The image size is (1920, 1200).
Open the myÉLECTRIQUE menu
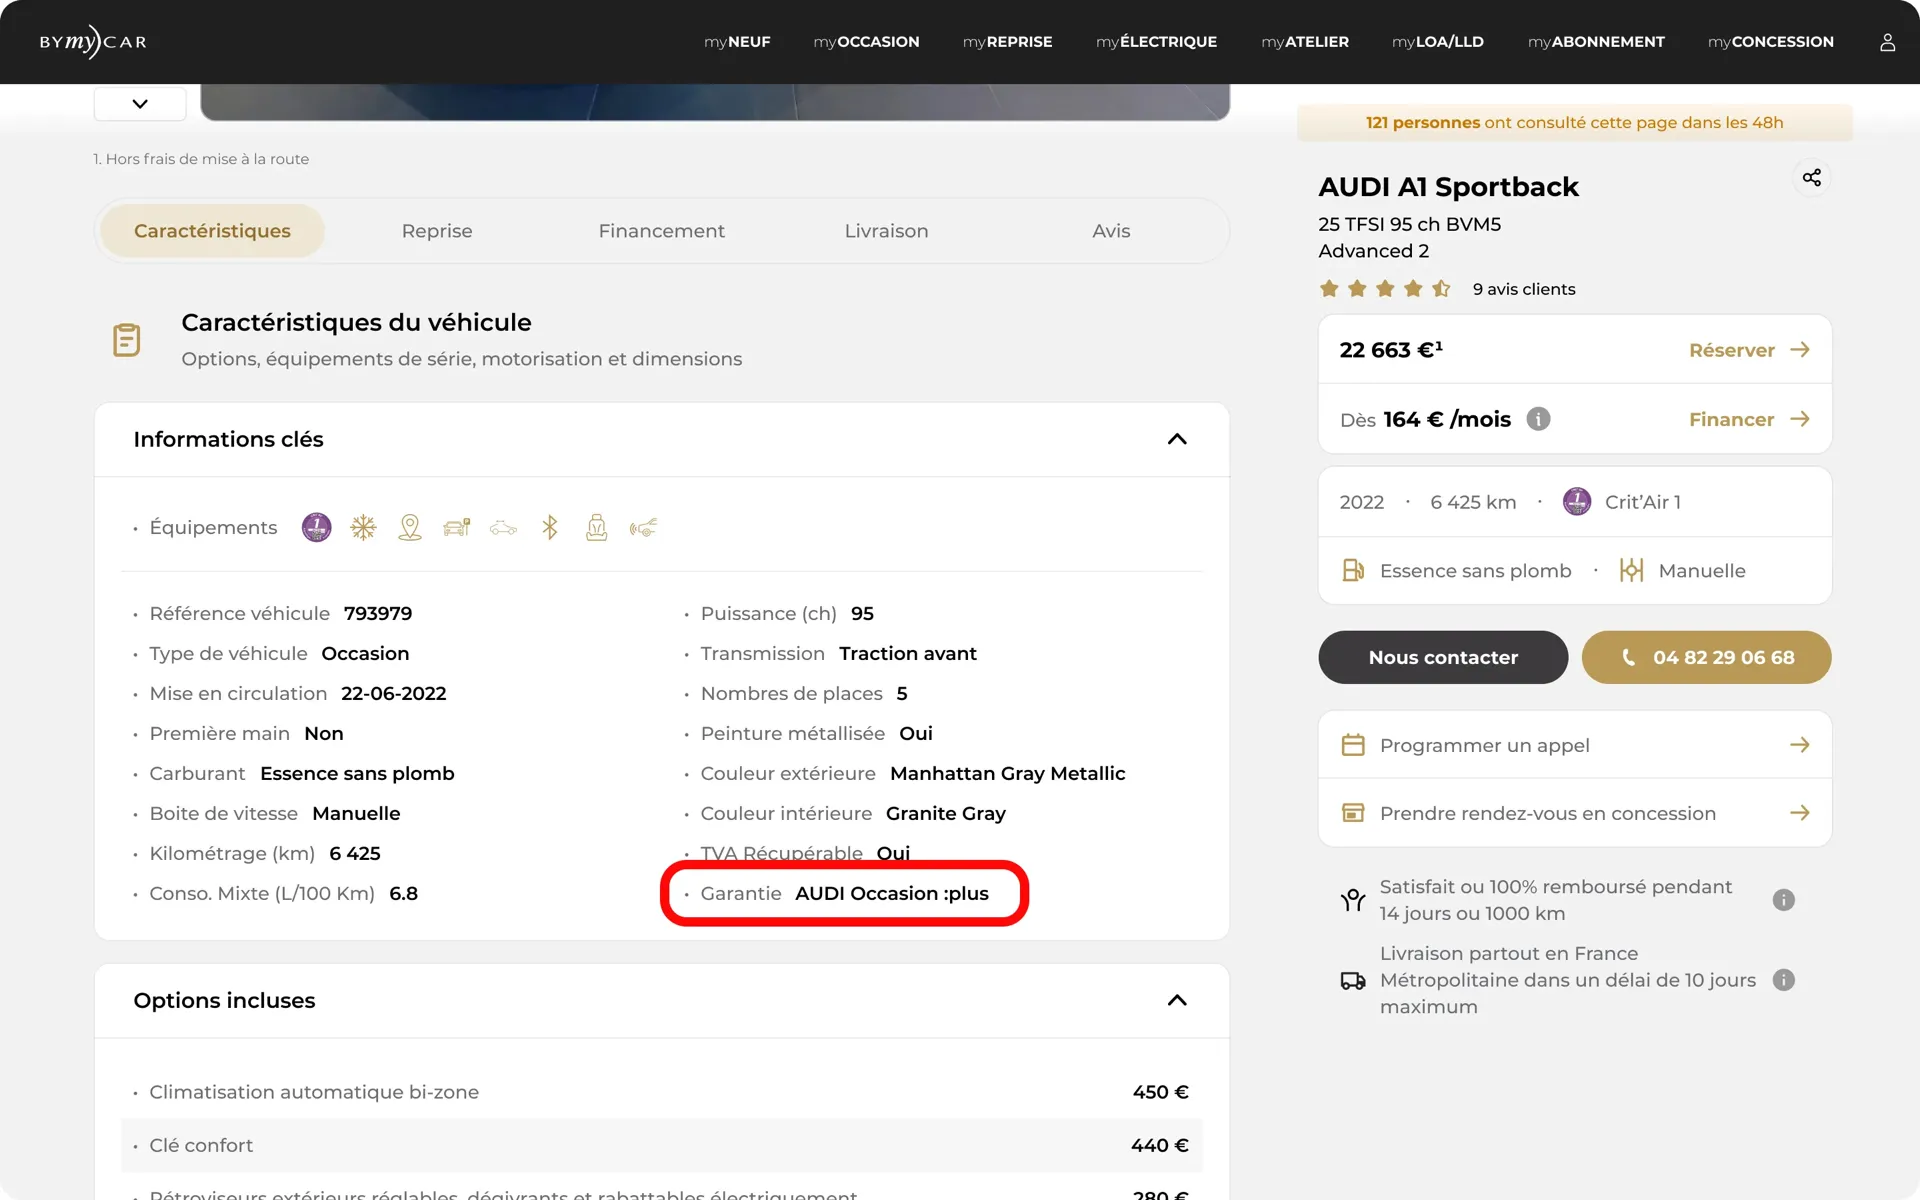[x=1156, y=42]
